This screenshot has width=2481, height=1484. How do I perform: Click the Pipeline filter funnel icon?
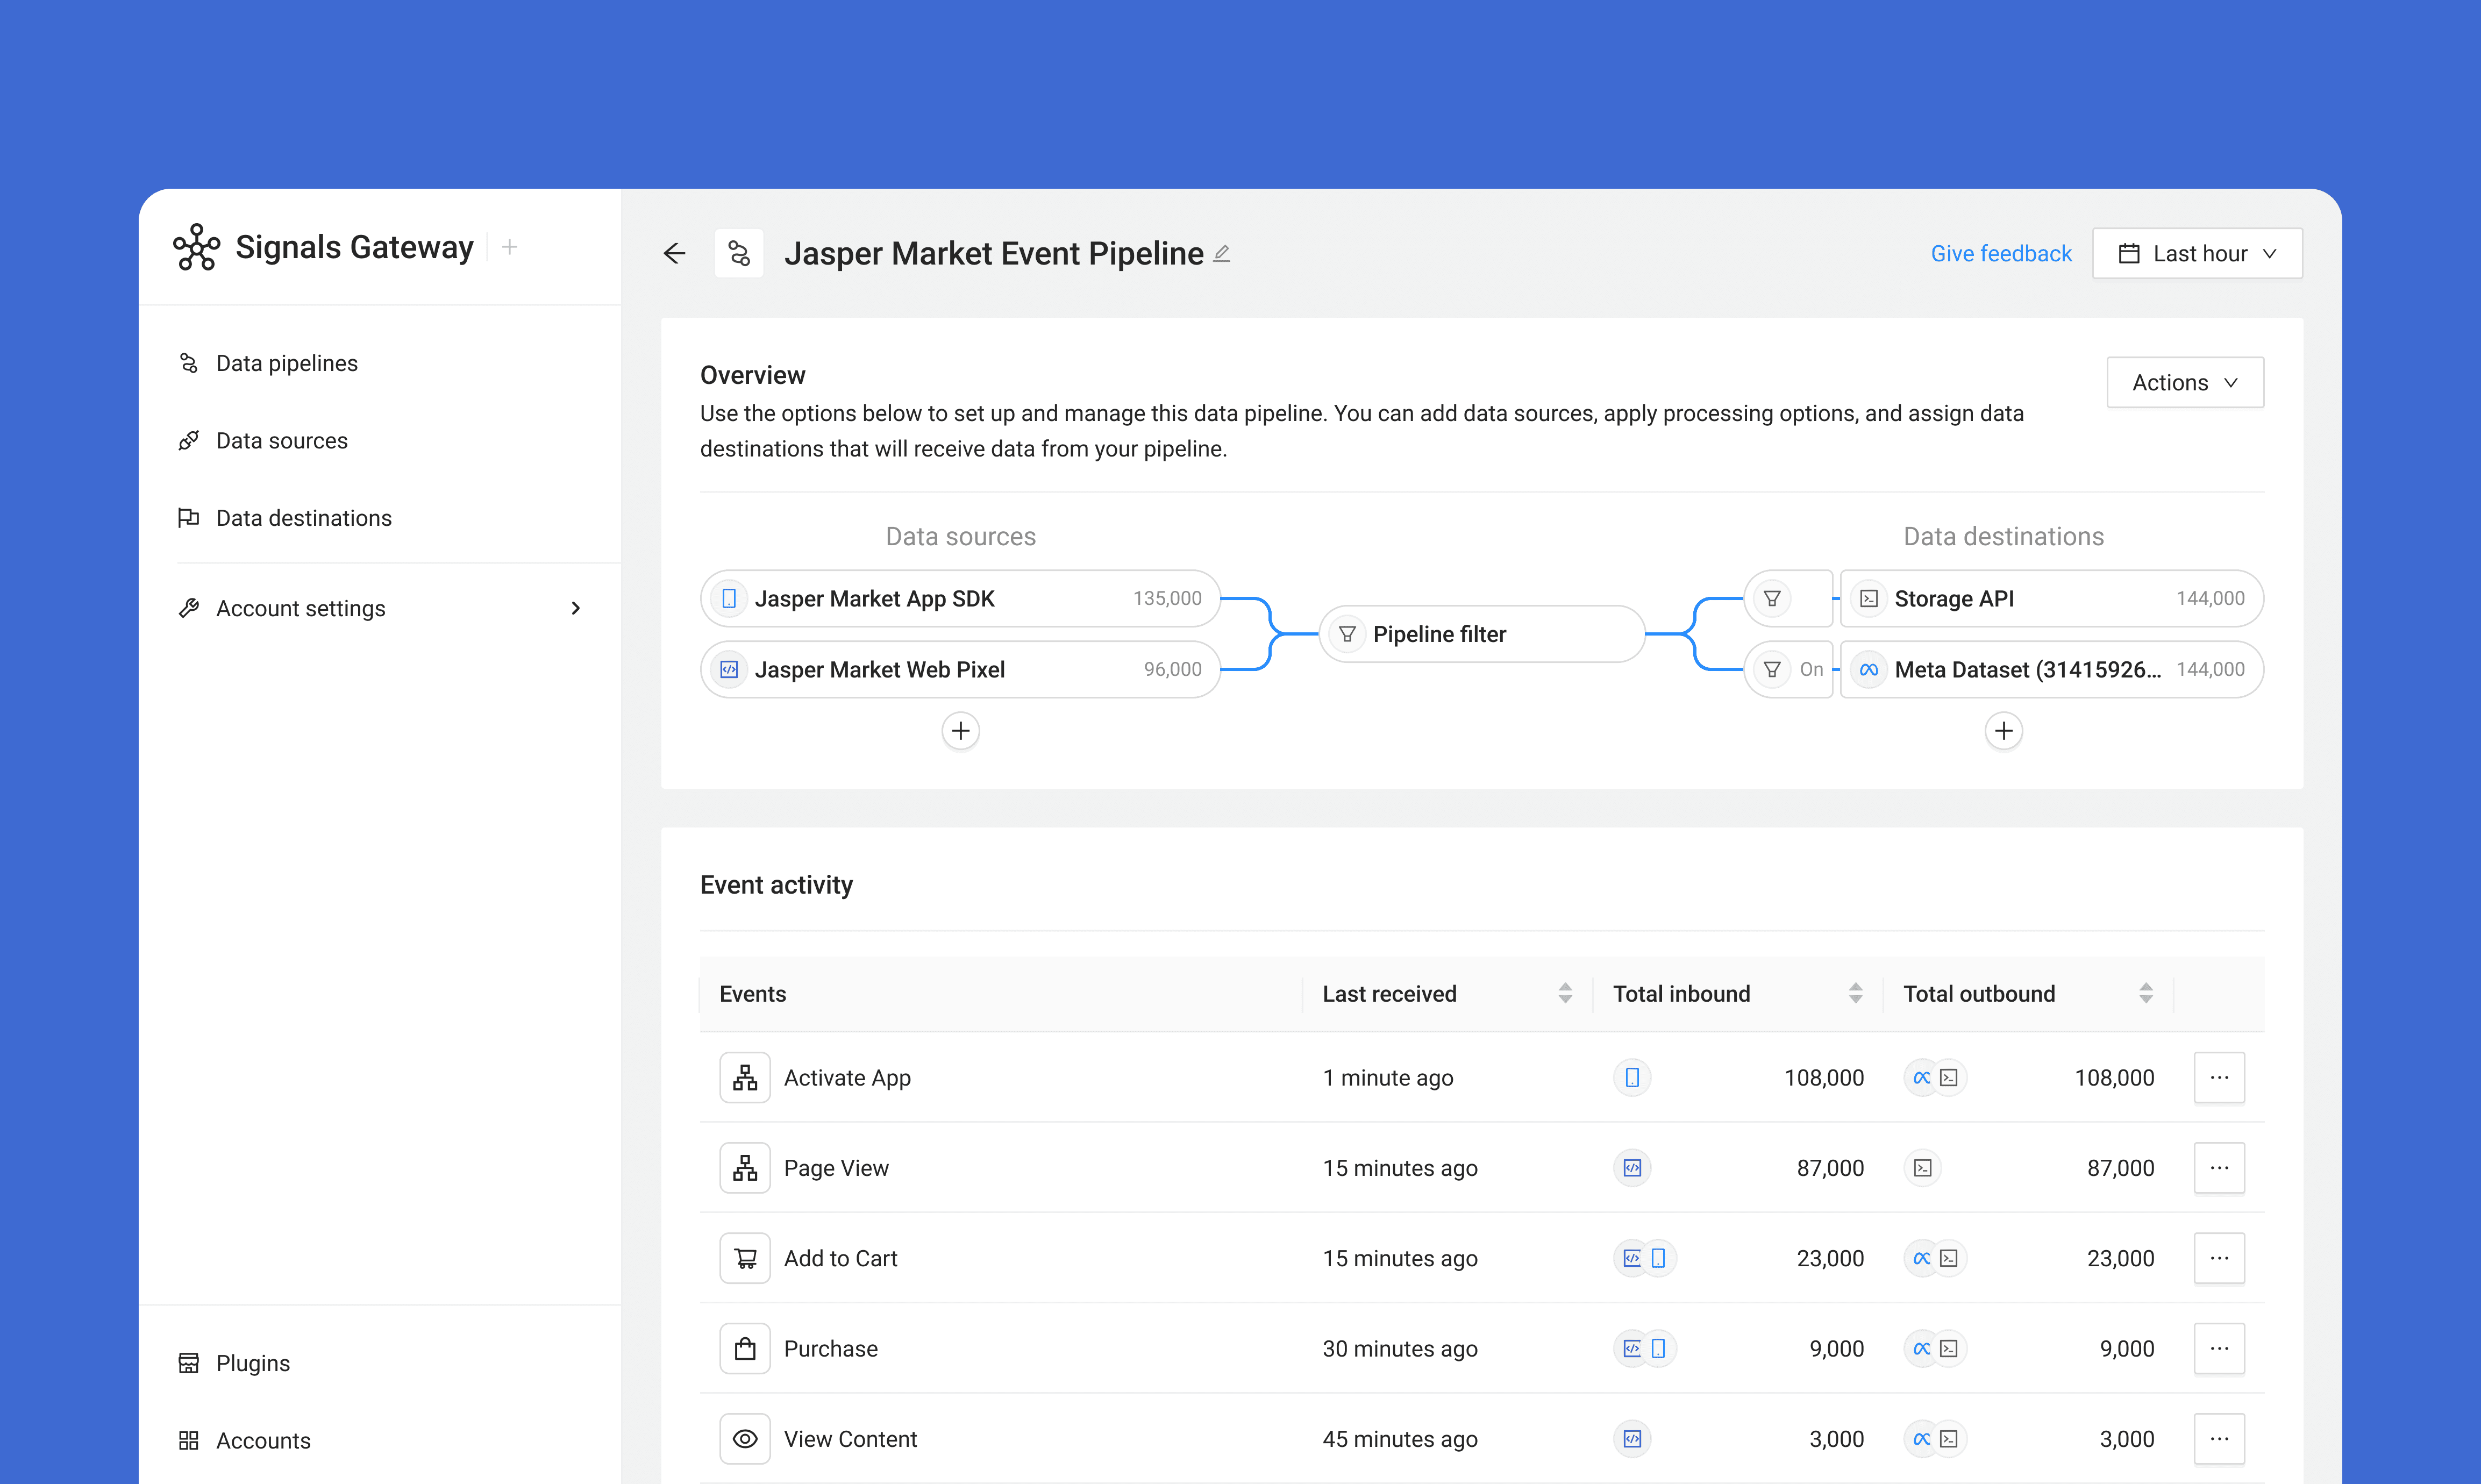click(x=1347, y=634)
